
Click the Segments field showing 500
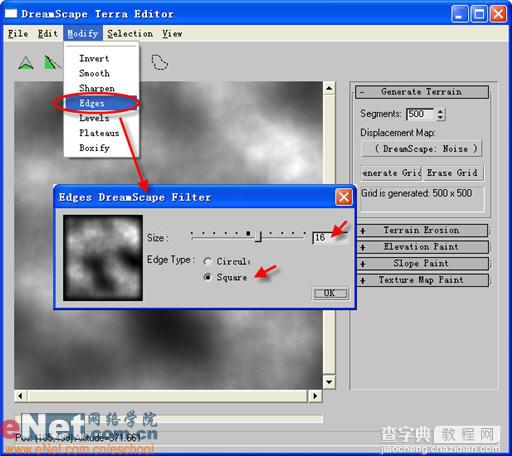[x=420, y=114]
